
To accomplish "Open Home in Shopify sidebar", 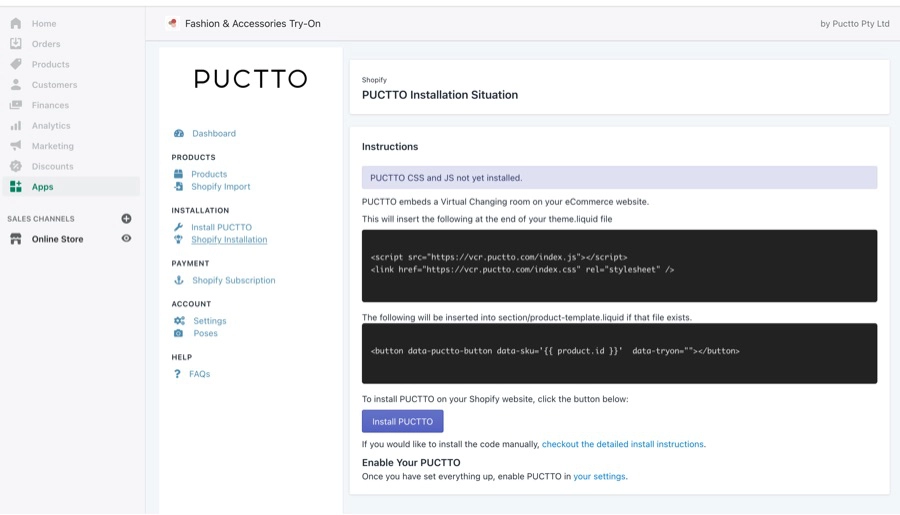I will coord(44,24).
